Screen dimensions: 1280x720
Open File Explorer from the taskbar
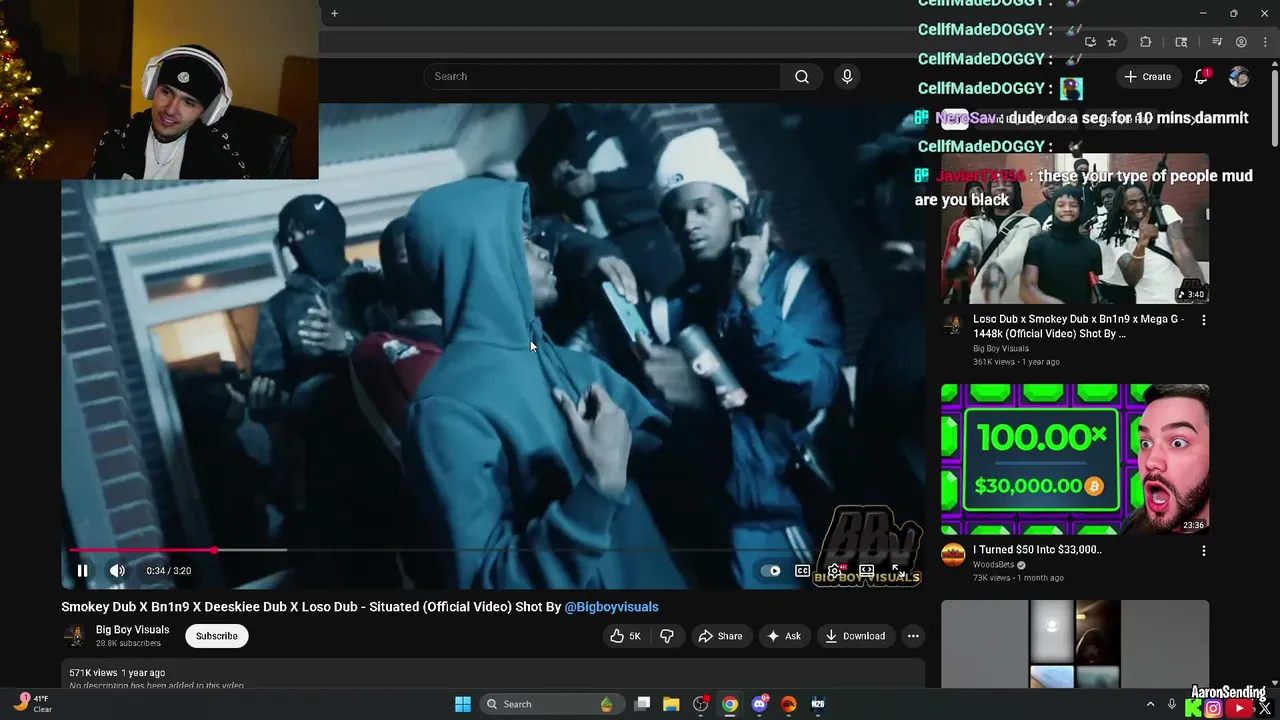[671, 704]
